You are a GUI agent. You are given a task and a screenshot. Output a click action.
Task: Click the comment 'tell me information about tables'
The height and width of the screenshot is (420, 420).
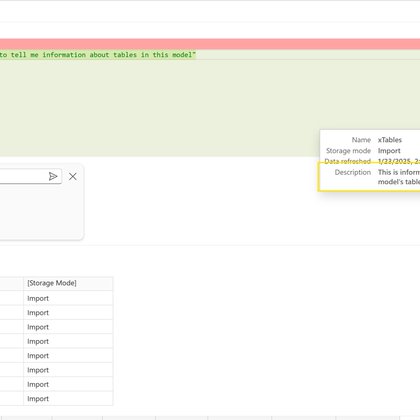(x=74, y=55)
